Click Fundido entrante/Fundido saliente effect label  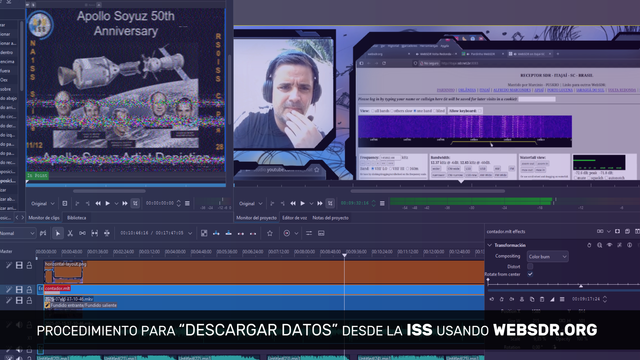[84, 305]
